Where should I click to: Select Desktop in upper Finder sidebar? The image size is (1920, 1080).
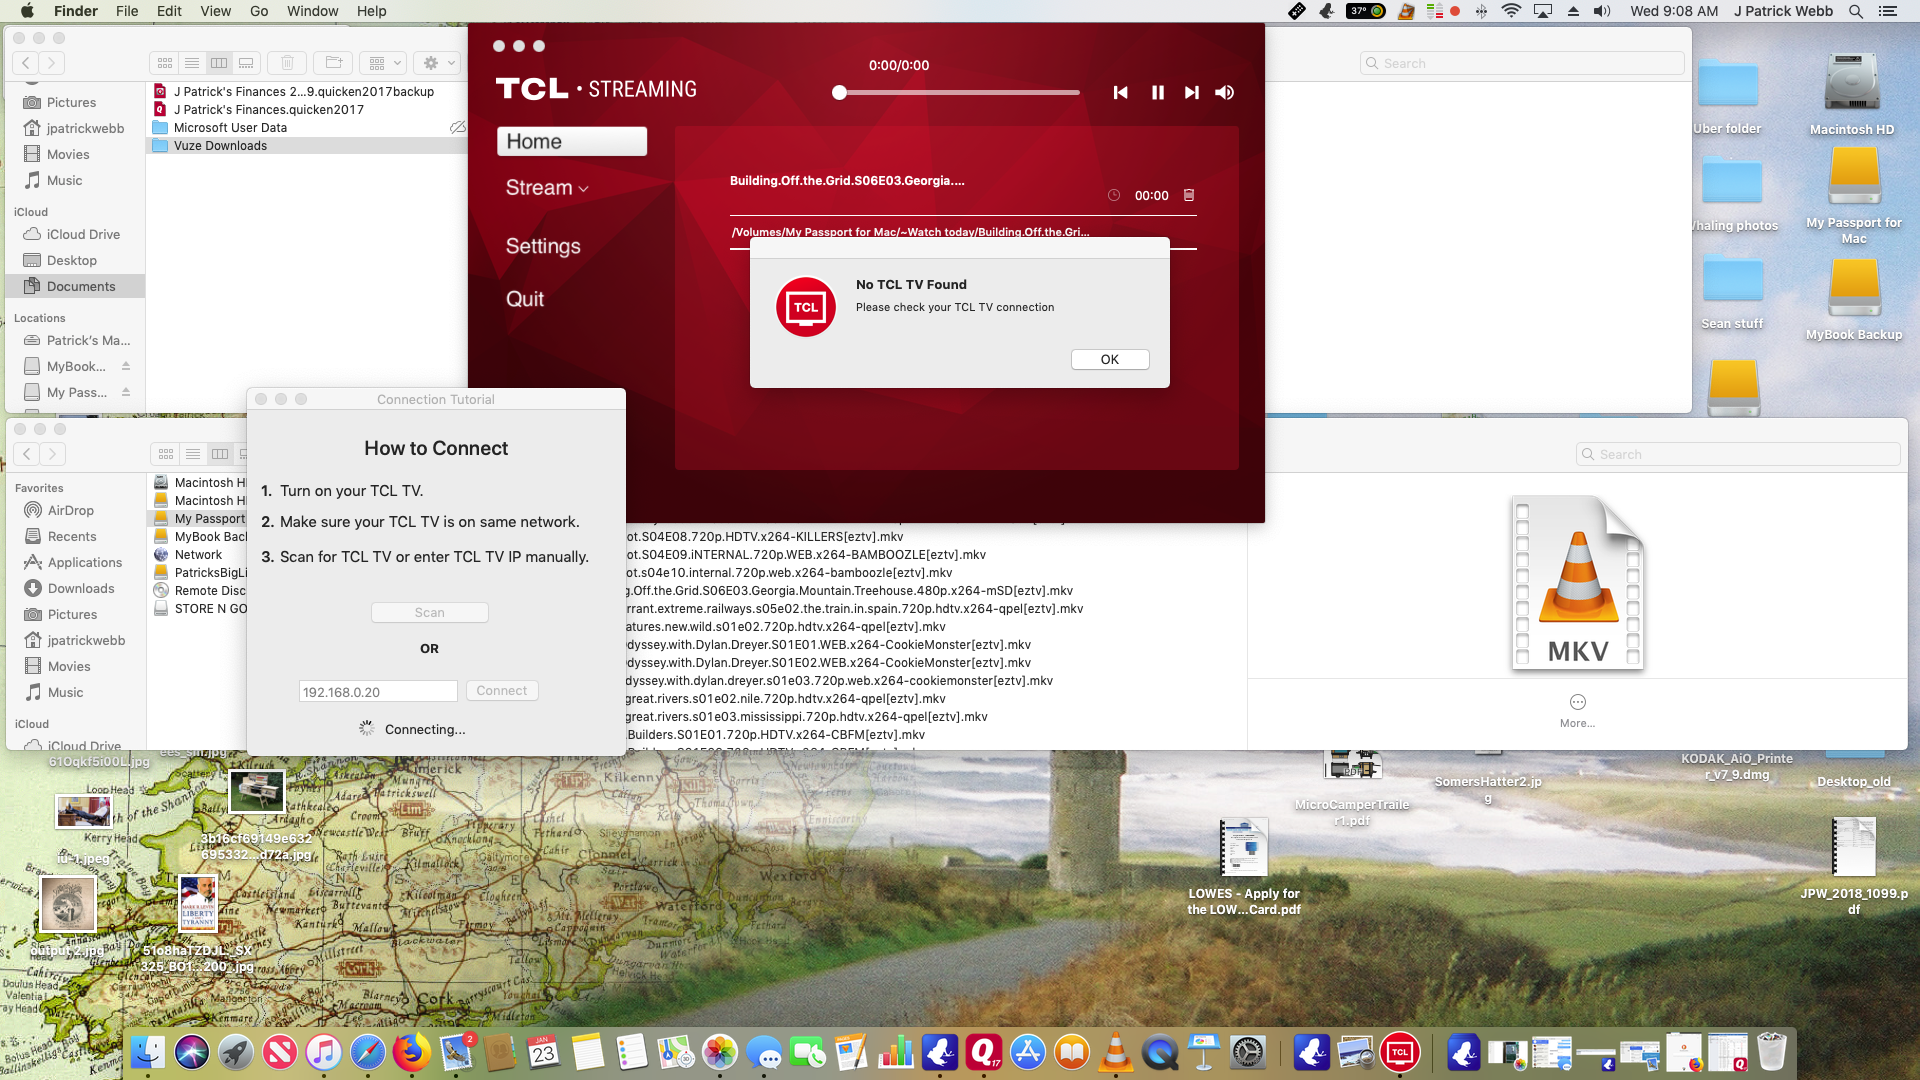[75, 260]
